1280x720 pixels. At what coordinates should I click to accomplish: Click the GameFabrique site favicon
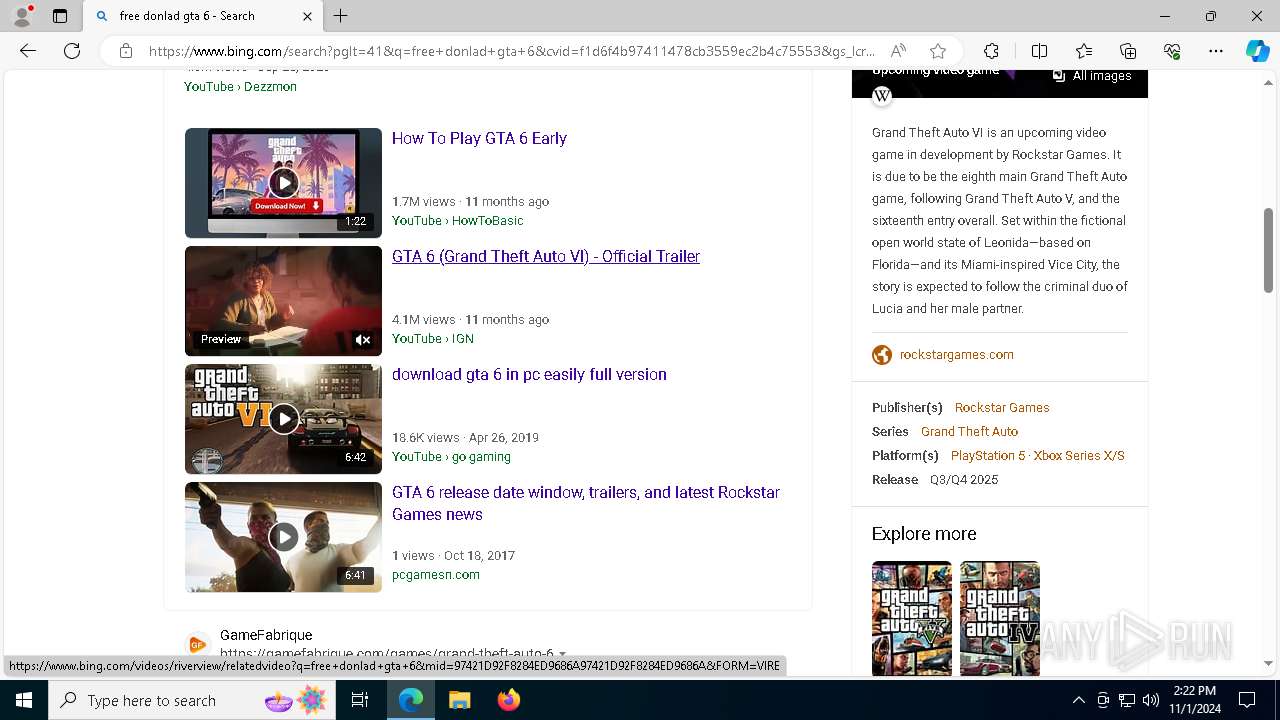coord(197,644)
